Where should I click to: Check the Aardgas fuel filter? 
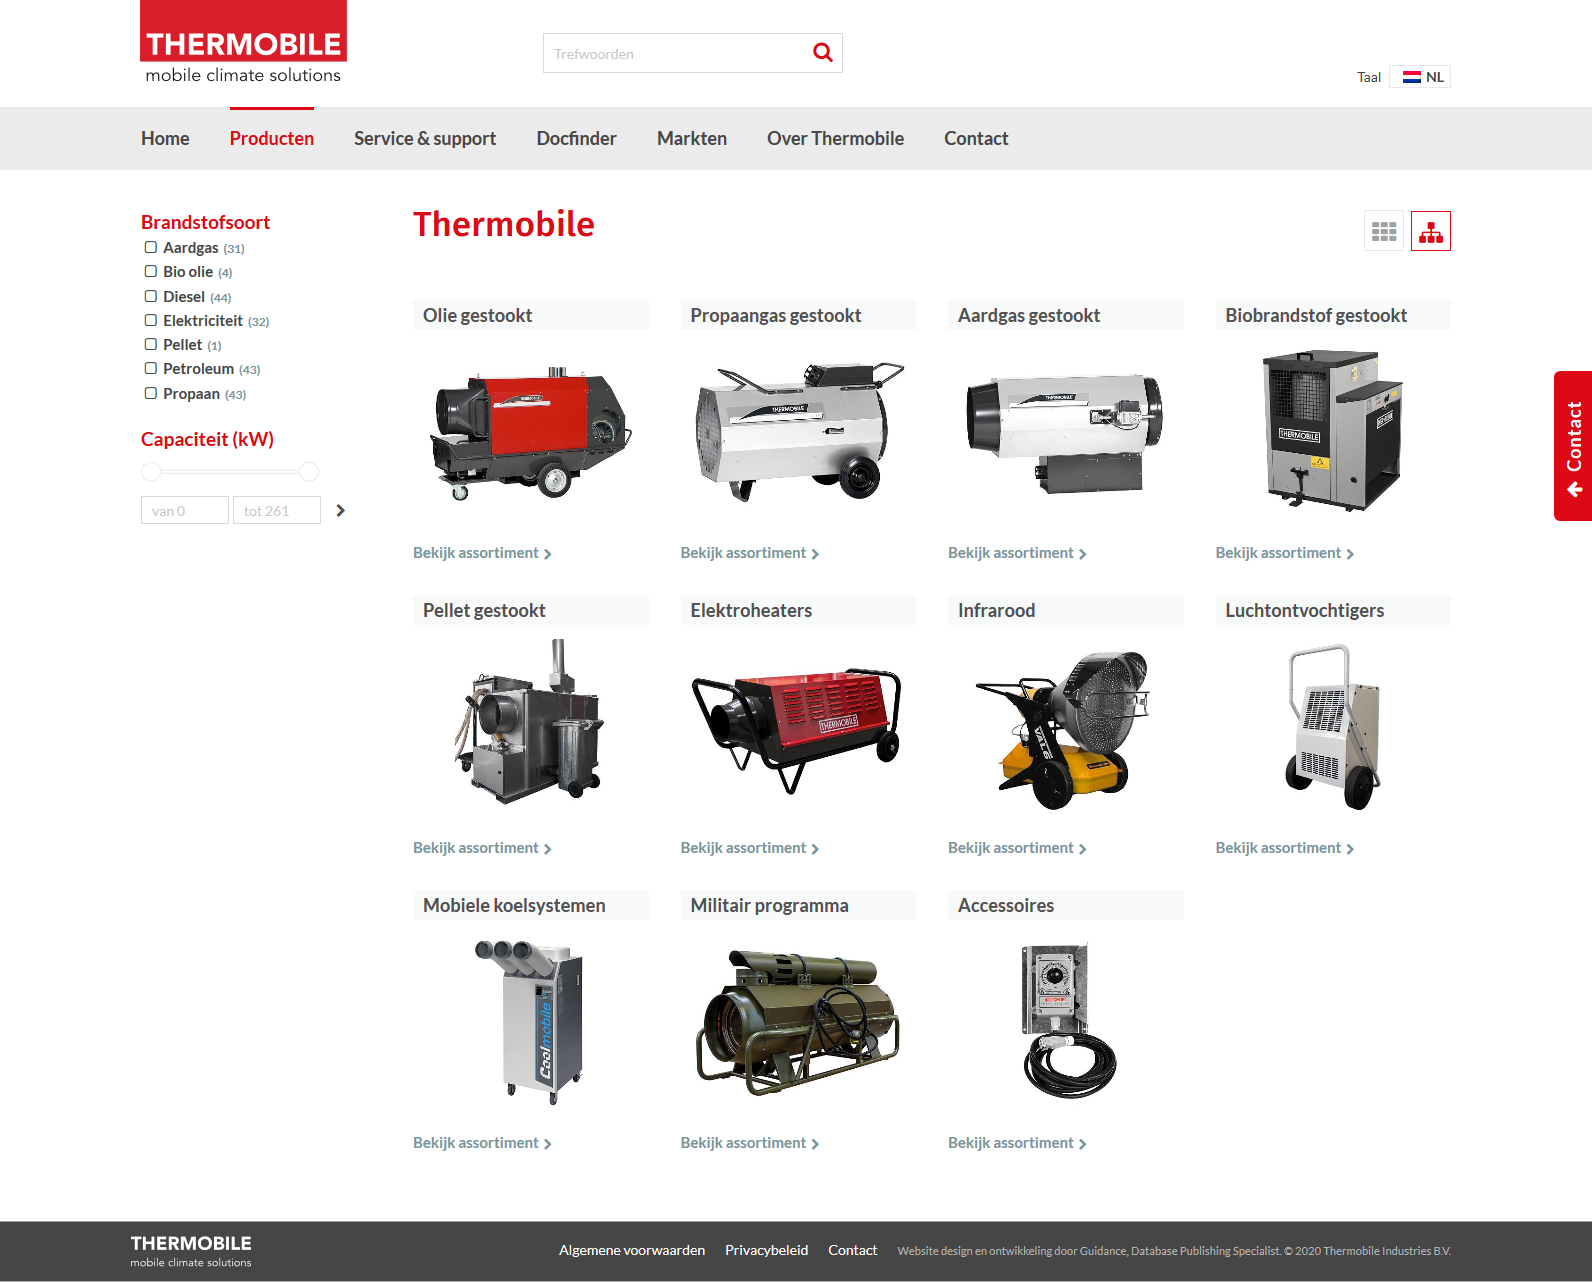click(150, 247)
